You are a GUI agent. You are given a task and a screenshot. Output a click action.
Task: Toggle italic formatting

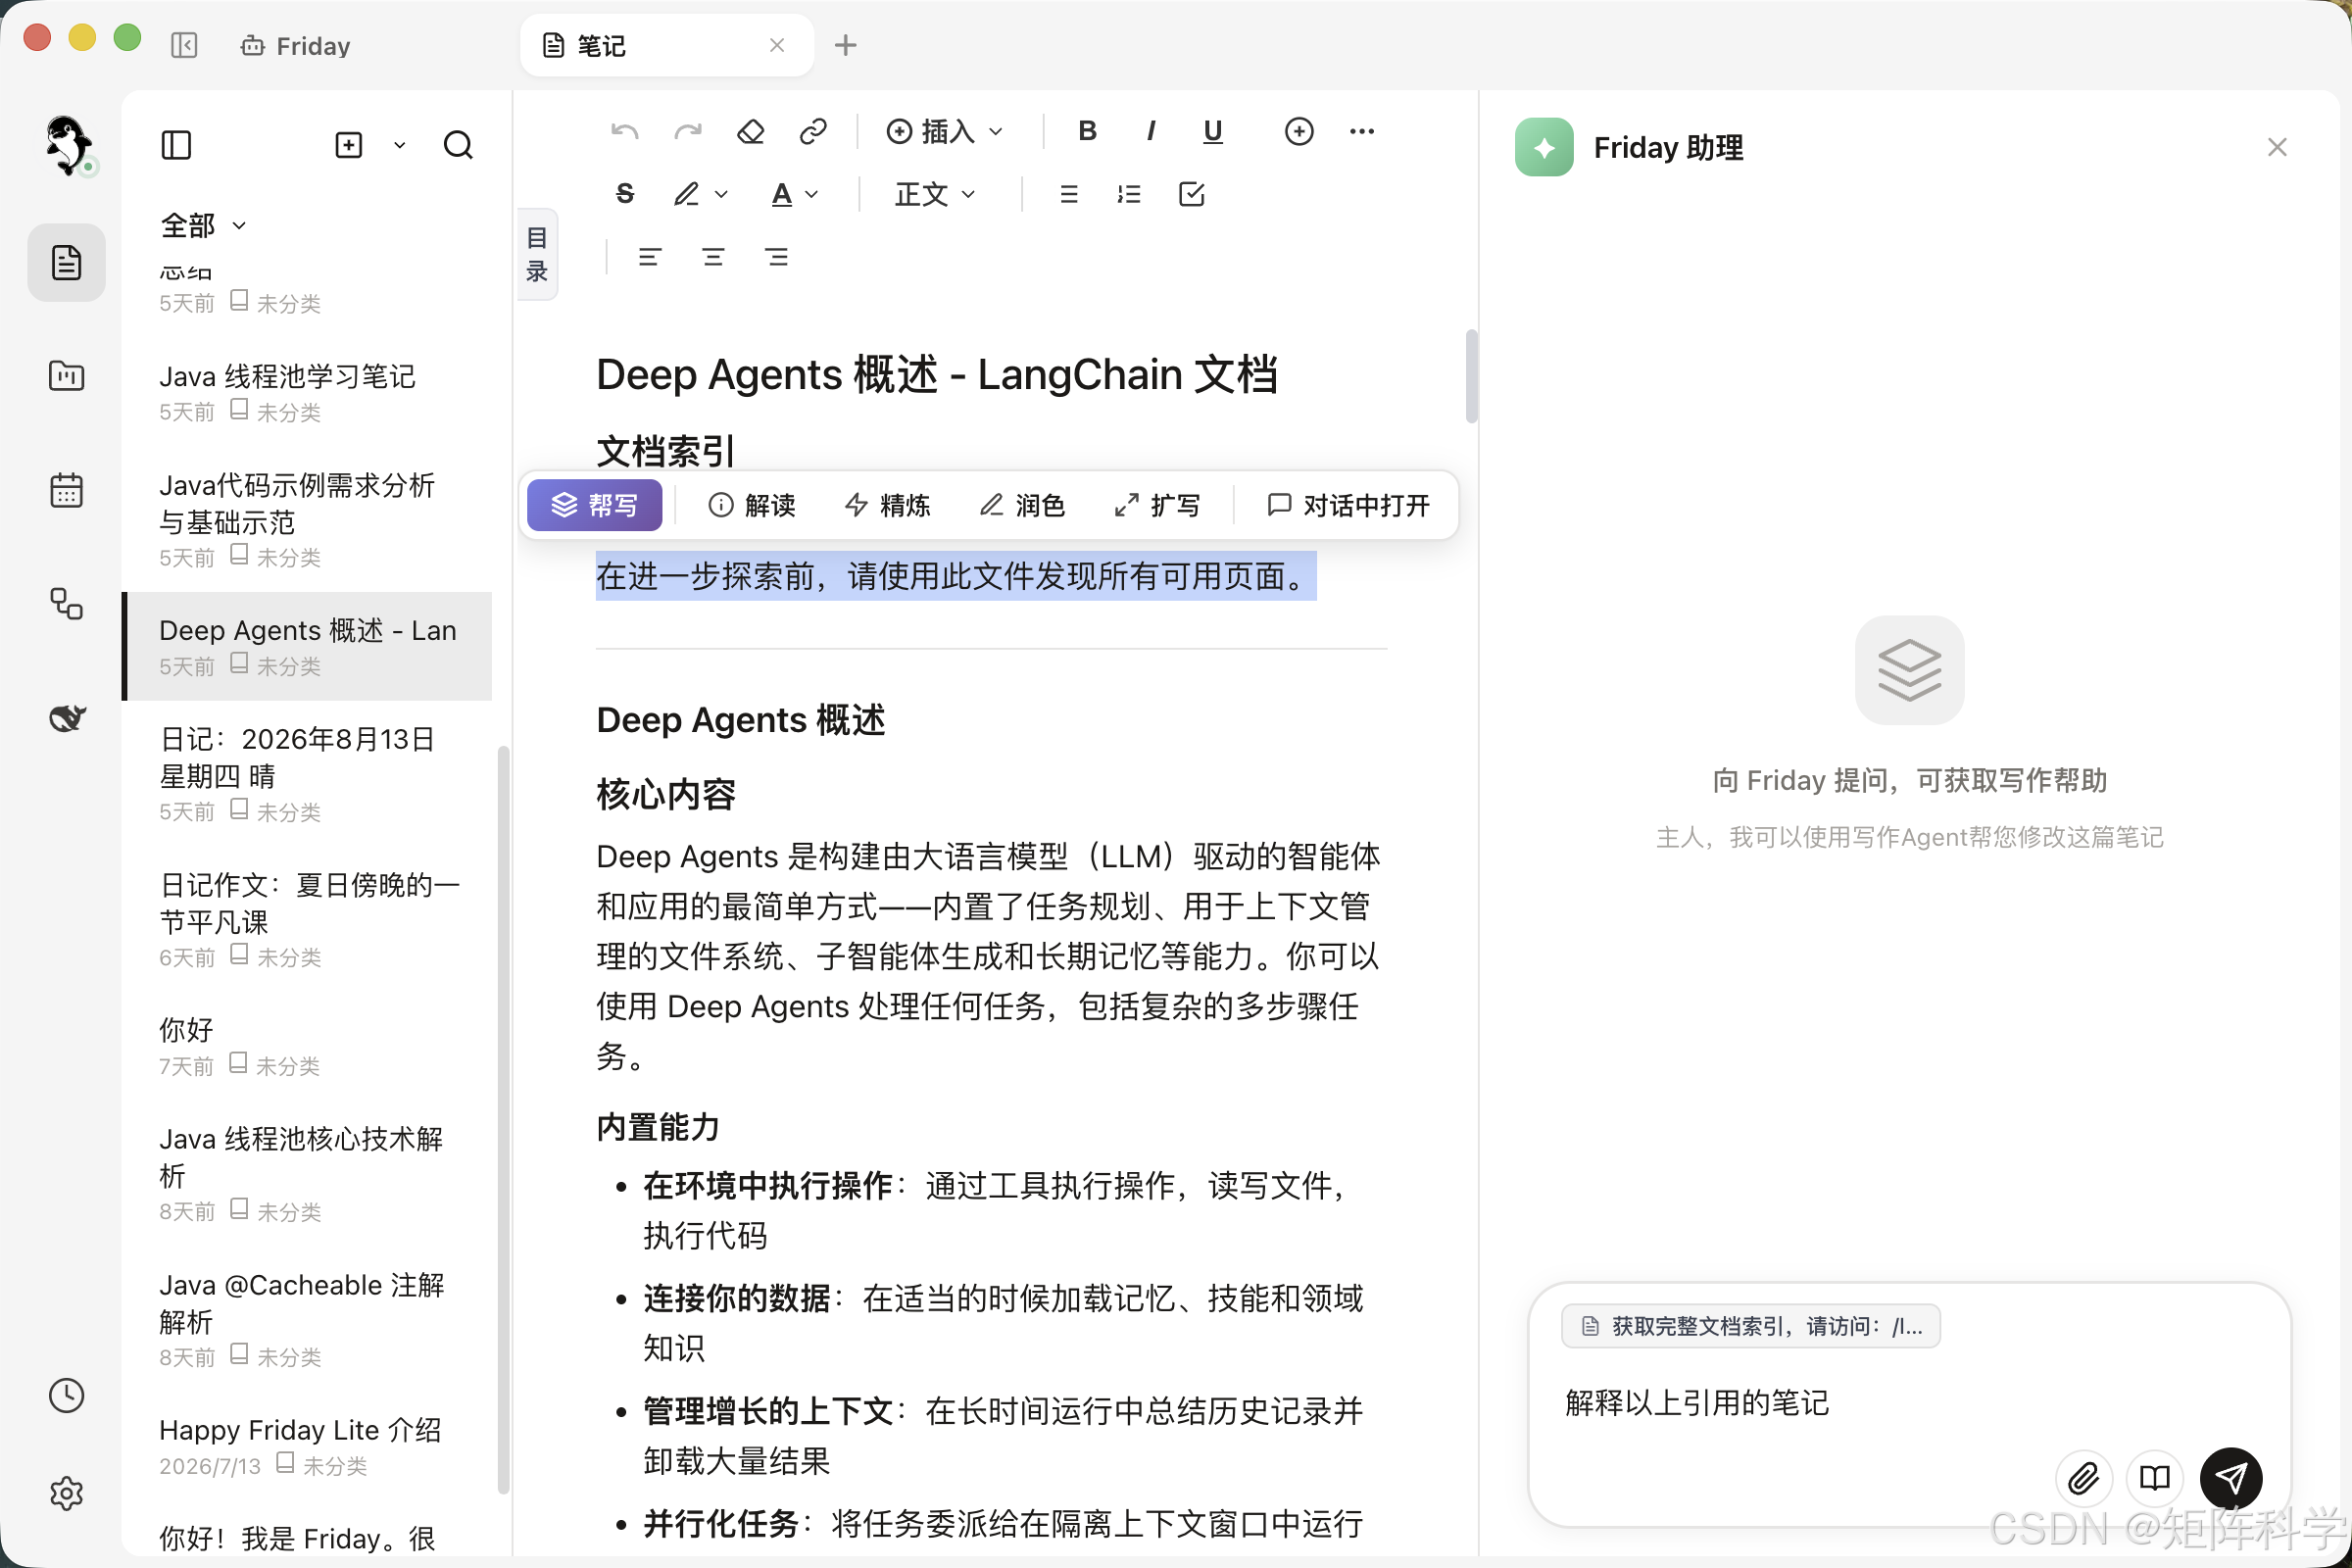(x=1151, y=131)
